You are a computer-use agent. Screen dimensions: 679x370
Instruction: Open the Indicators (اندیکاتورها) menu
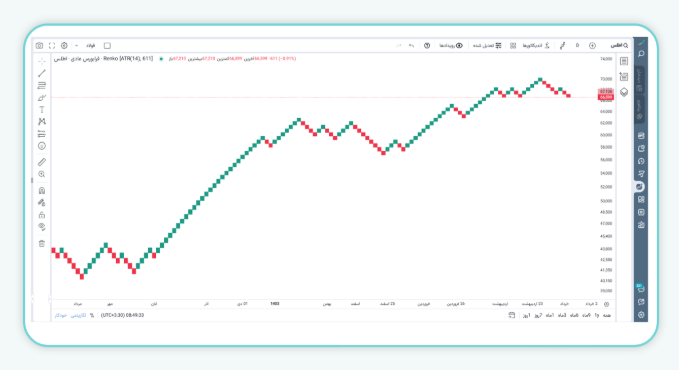click(536, 45)
